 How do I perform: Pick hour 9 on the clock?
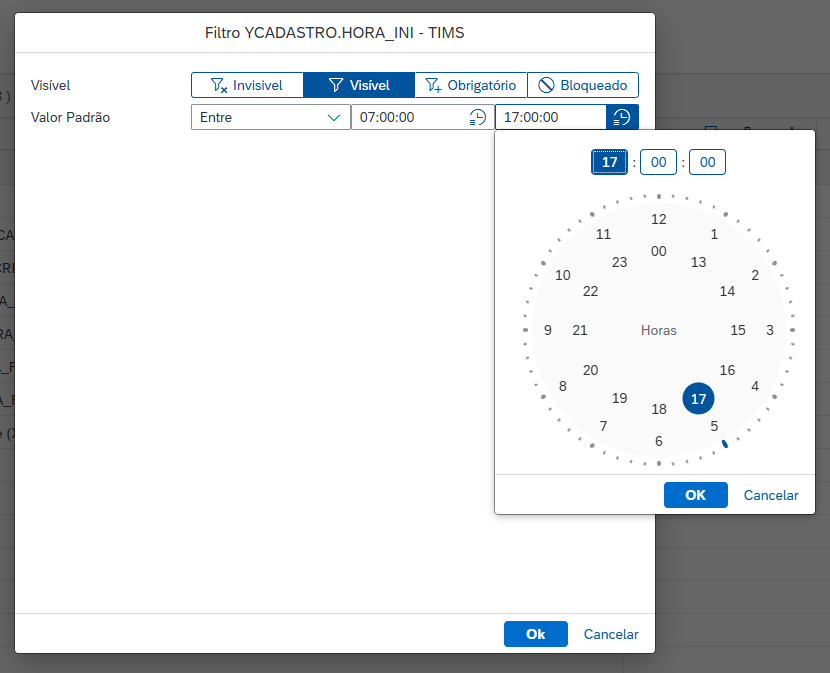tap(548, 330)
